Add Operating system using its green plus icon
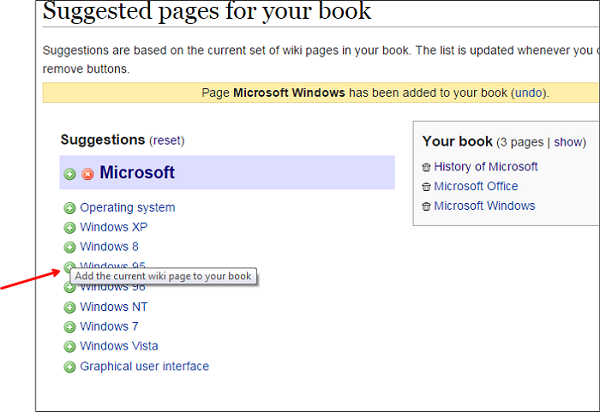The image size is (600, 412). tap(70, 208)
